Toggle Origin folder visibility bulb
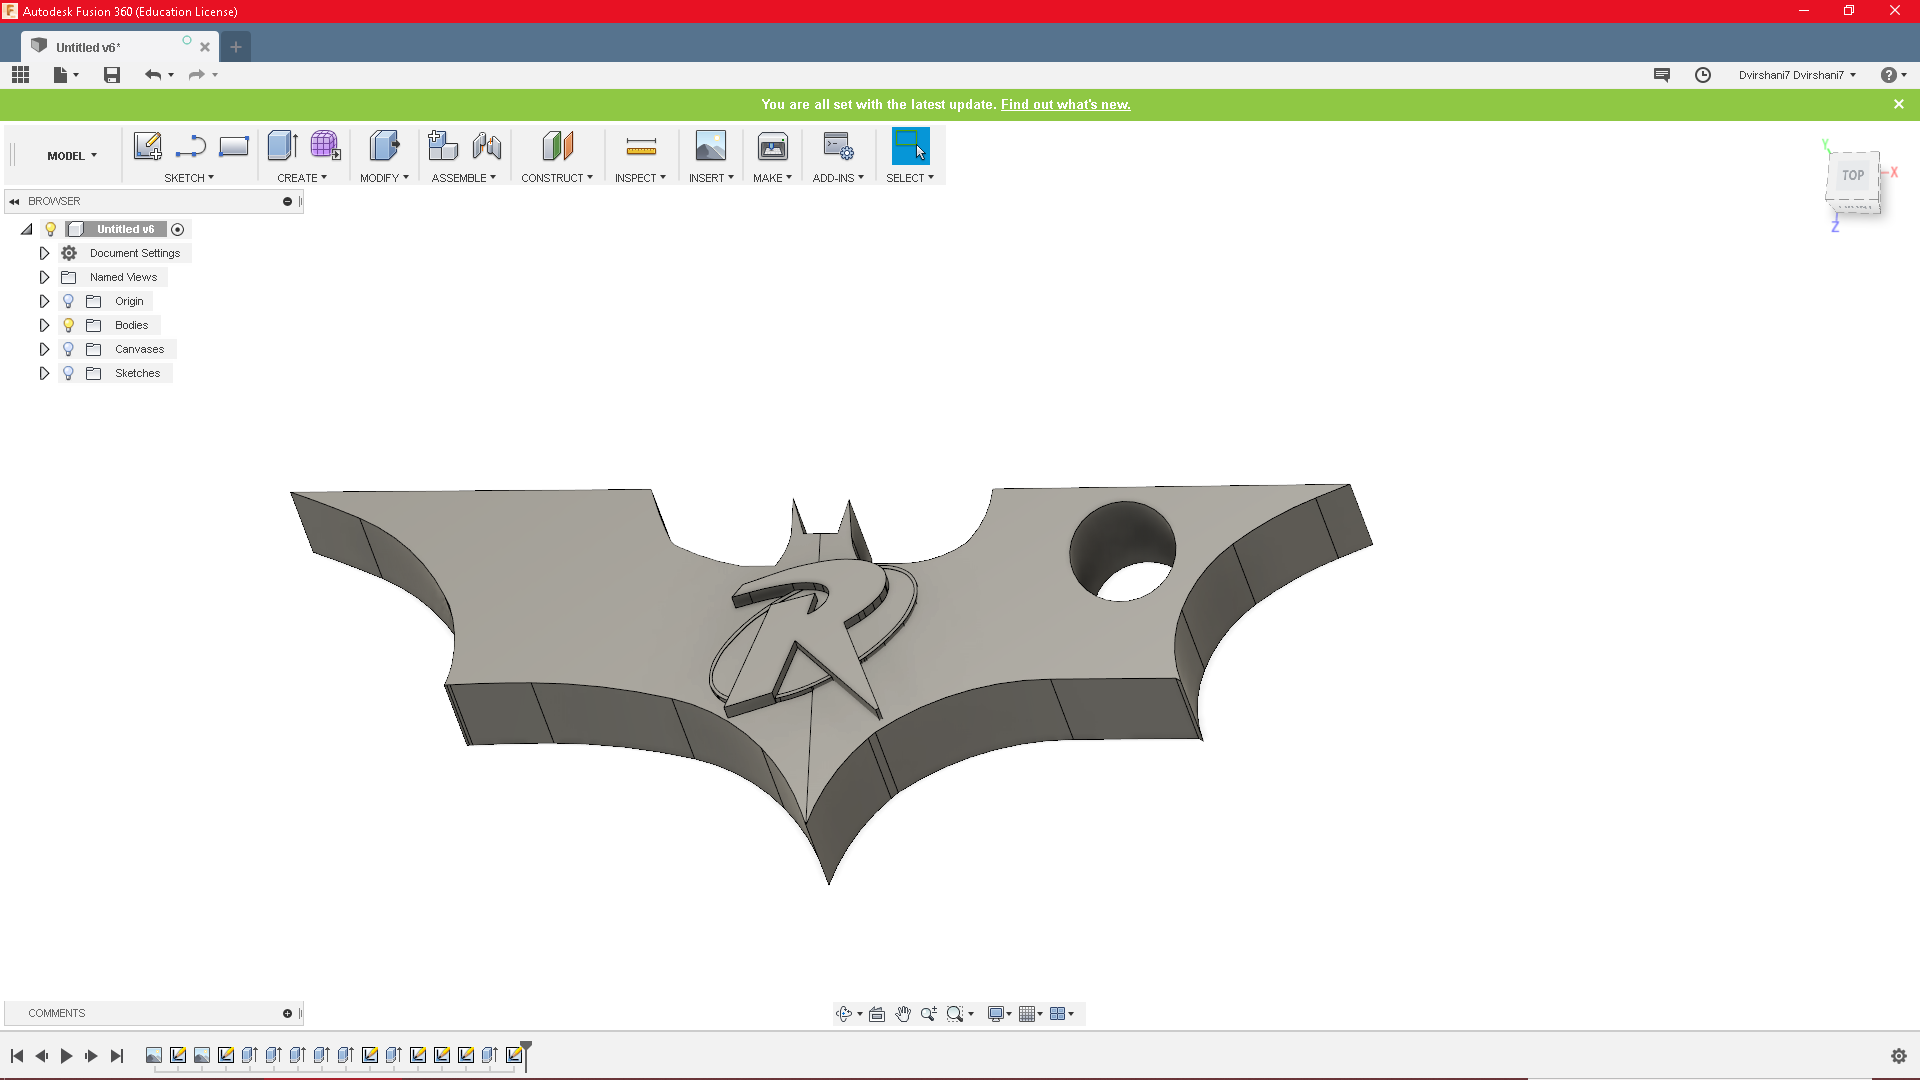 pyautogui.click(x=68, y=301)
